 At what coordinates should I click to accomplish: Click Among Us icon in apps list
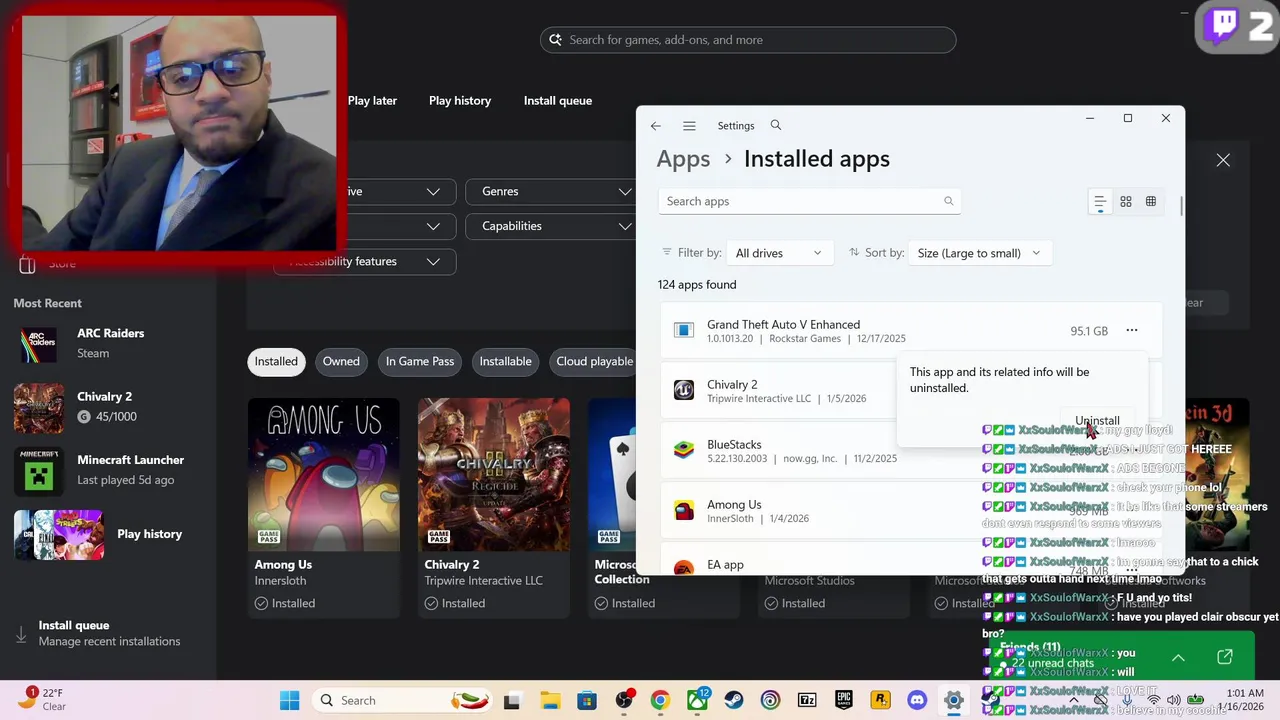(x=684, y=510)
